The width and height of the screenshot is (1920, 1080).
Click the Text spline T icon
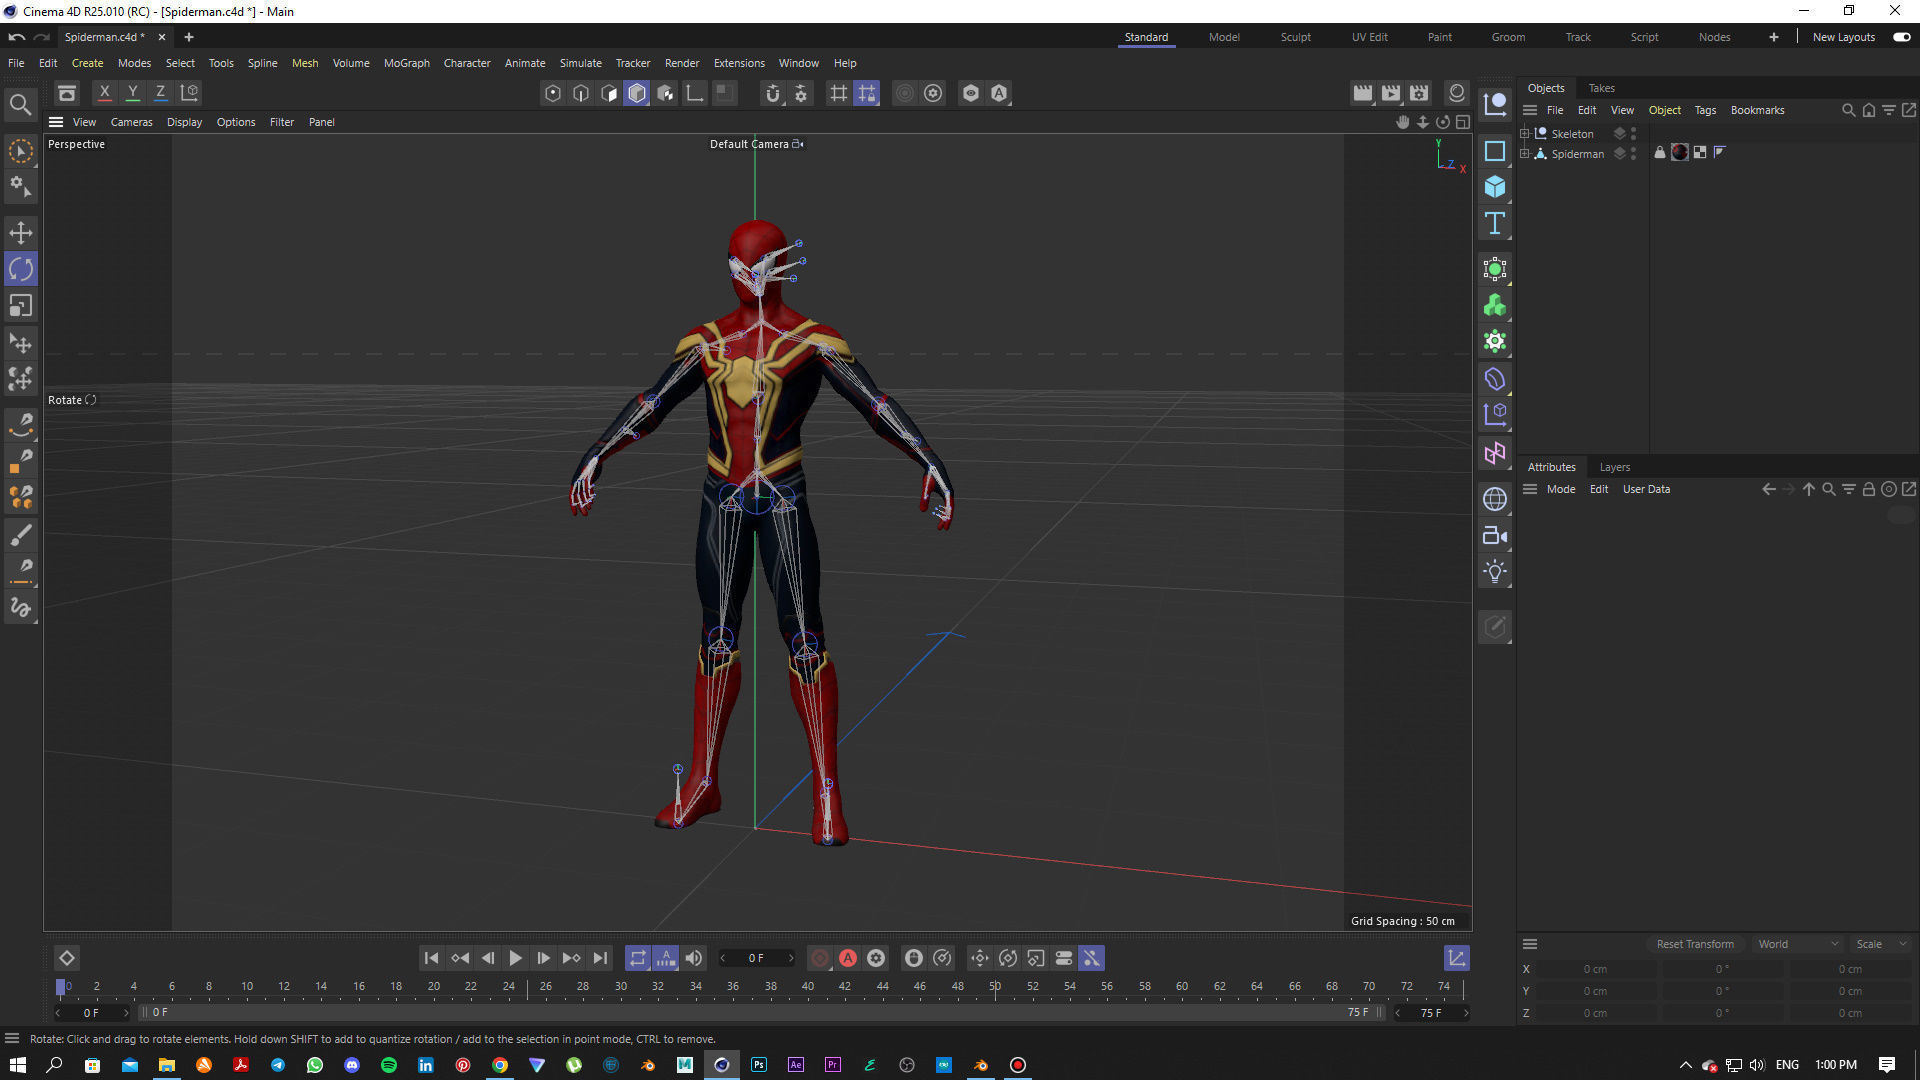[1495, 223]
